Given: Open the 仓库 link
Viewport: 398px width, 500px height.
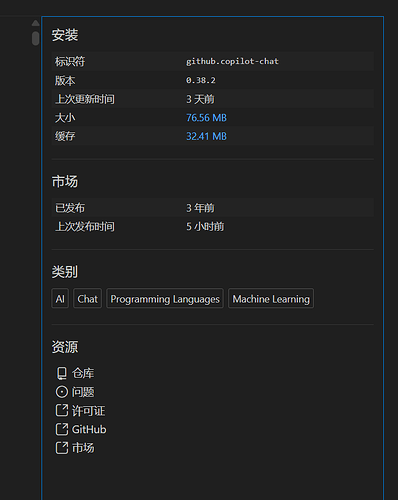Looking at the screenshot, I should (x=83, y=373).
